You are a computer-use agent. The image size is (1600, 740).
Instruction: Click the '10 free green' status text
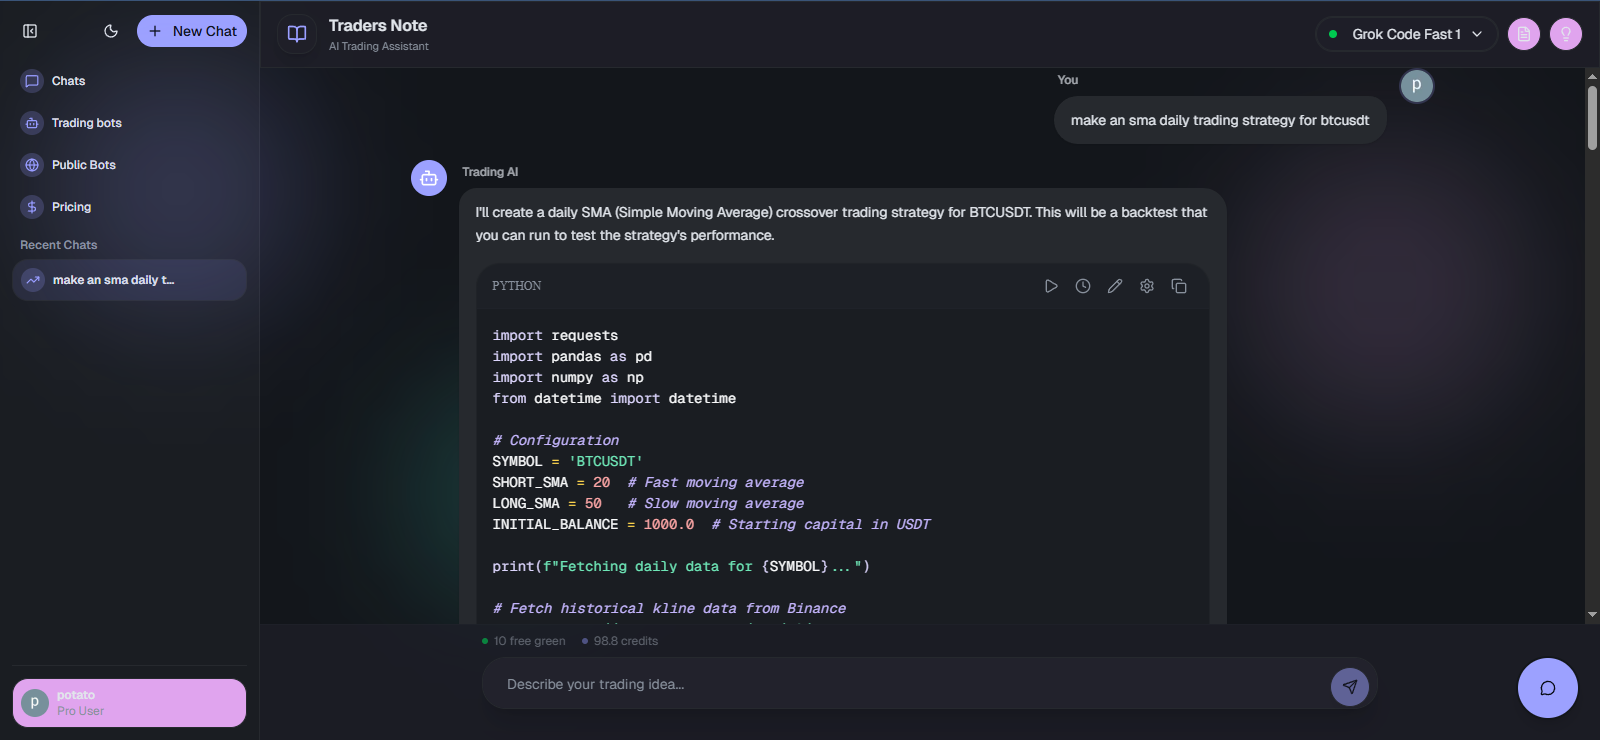[x=529, y=641]
